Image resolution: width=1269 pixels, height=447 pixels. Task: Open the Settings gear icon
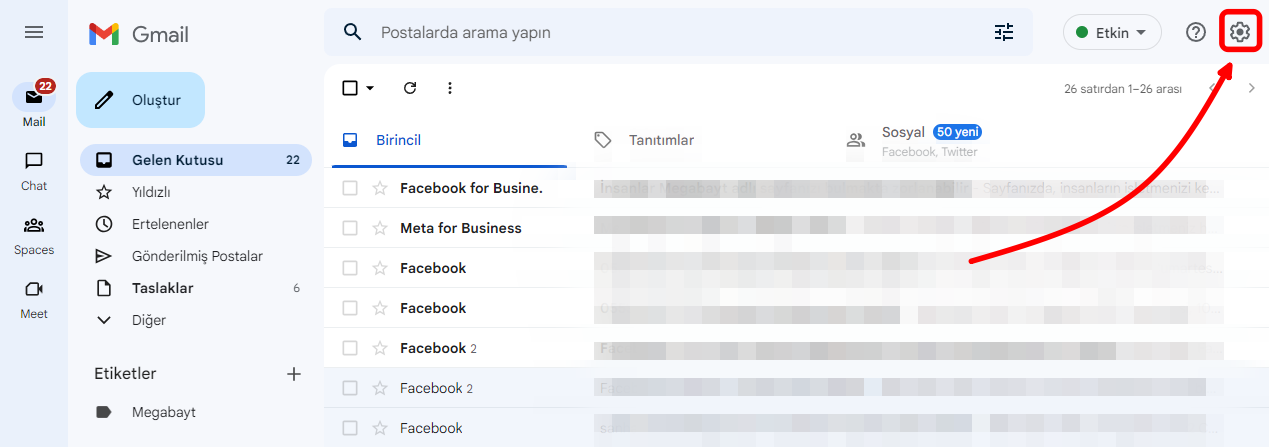pos(1239,32)
